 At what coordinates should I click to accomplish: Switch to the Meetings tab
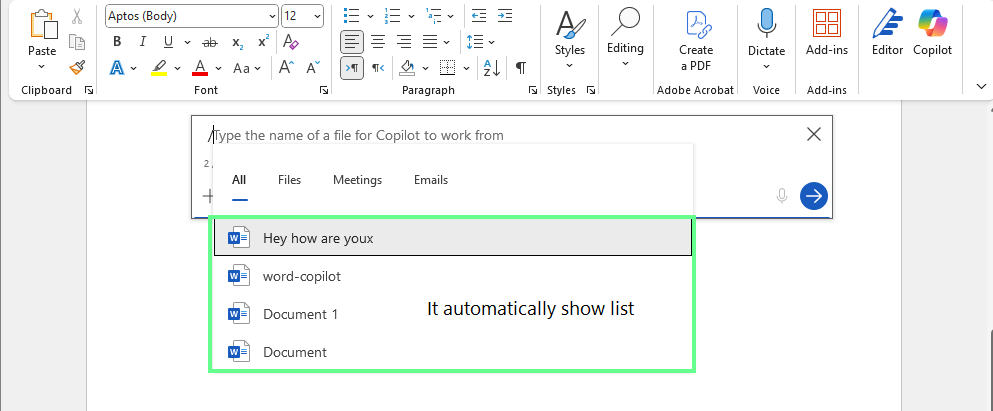358,180
